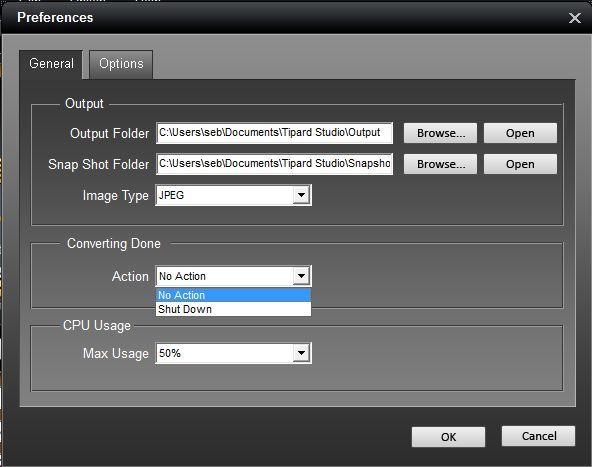The image size is (592, 467).
Task: Browse for the Snap Shot Folder
Action: point(440,164)
